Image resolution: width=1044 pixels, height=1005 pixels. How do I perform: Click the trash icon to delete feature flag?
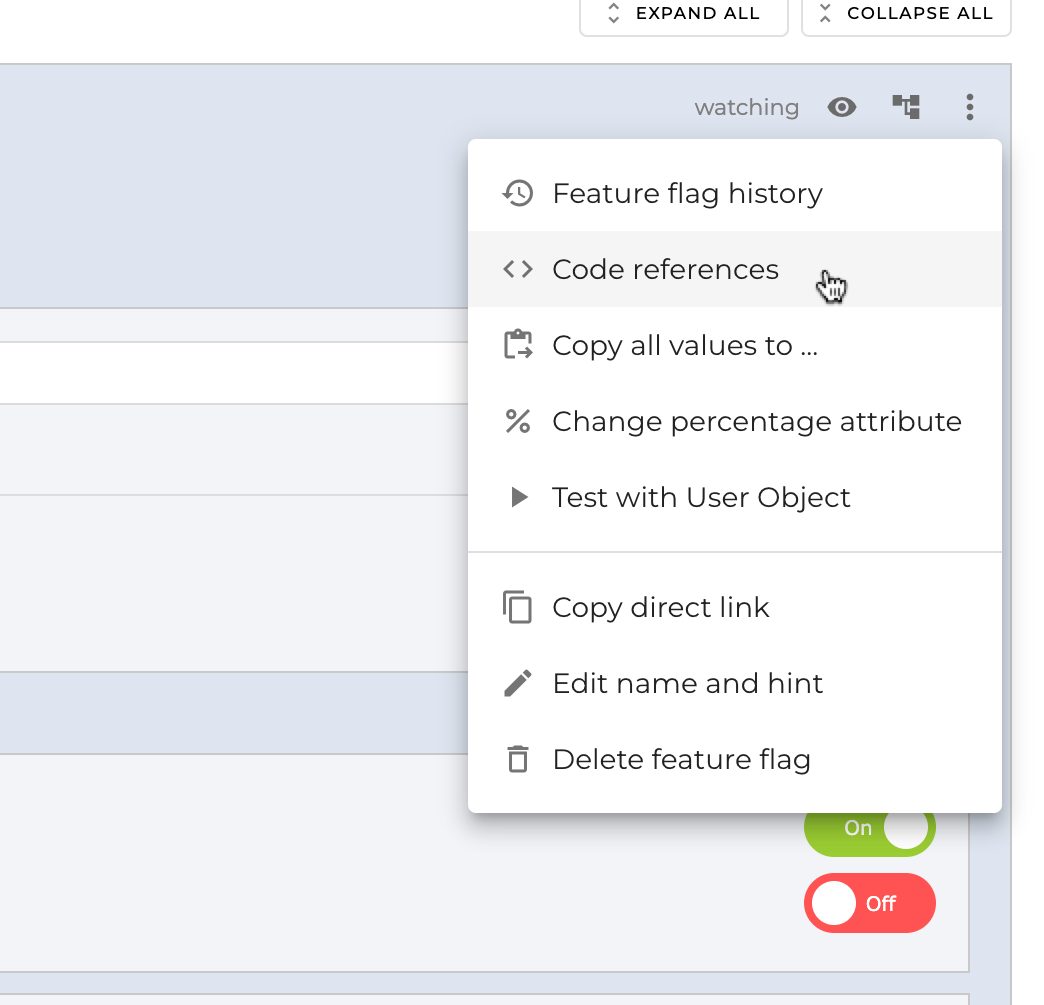pyautogui.click(x=518, y=759)
